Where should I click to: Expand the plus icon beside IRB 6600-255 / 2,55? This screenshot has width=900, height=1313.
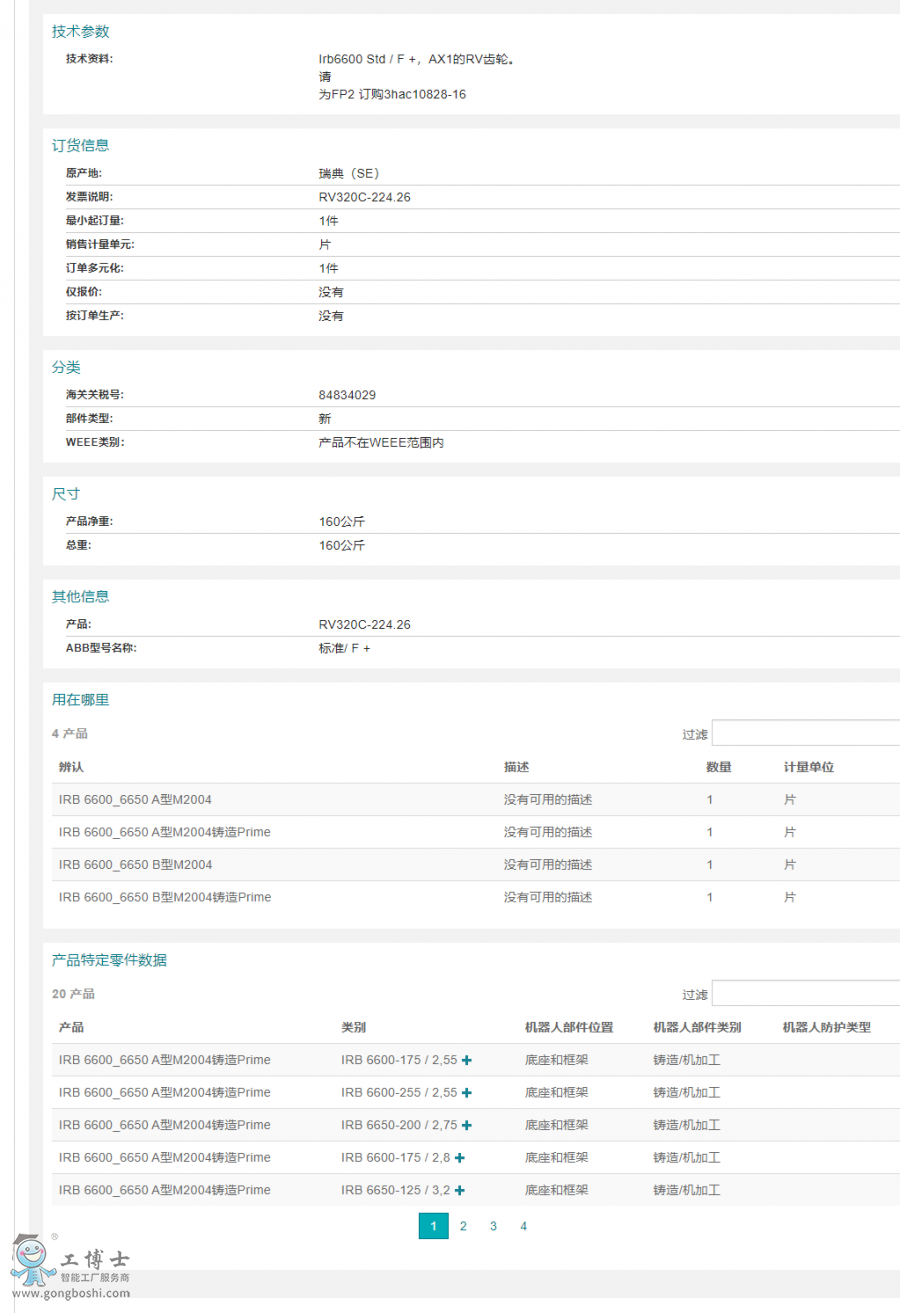(x=466, y=1092)
